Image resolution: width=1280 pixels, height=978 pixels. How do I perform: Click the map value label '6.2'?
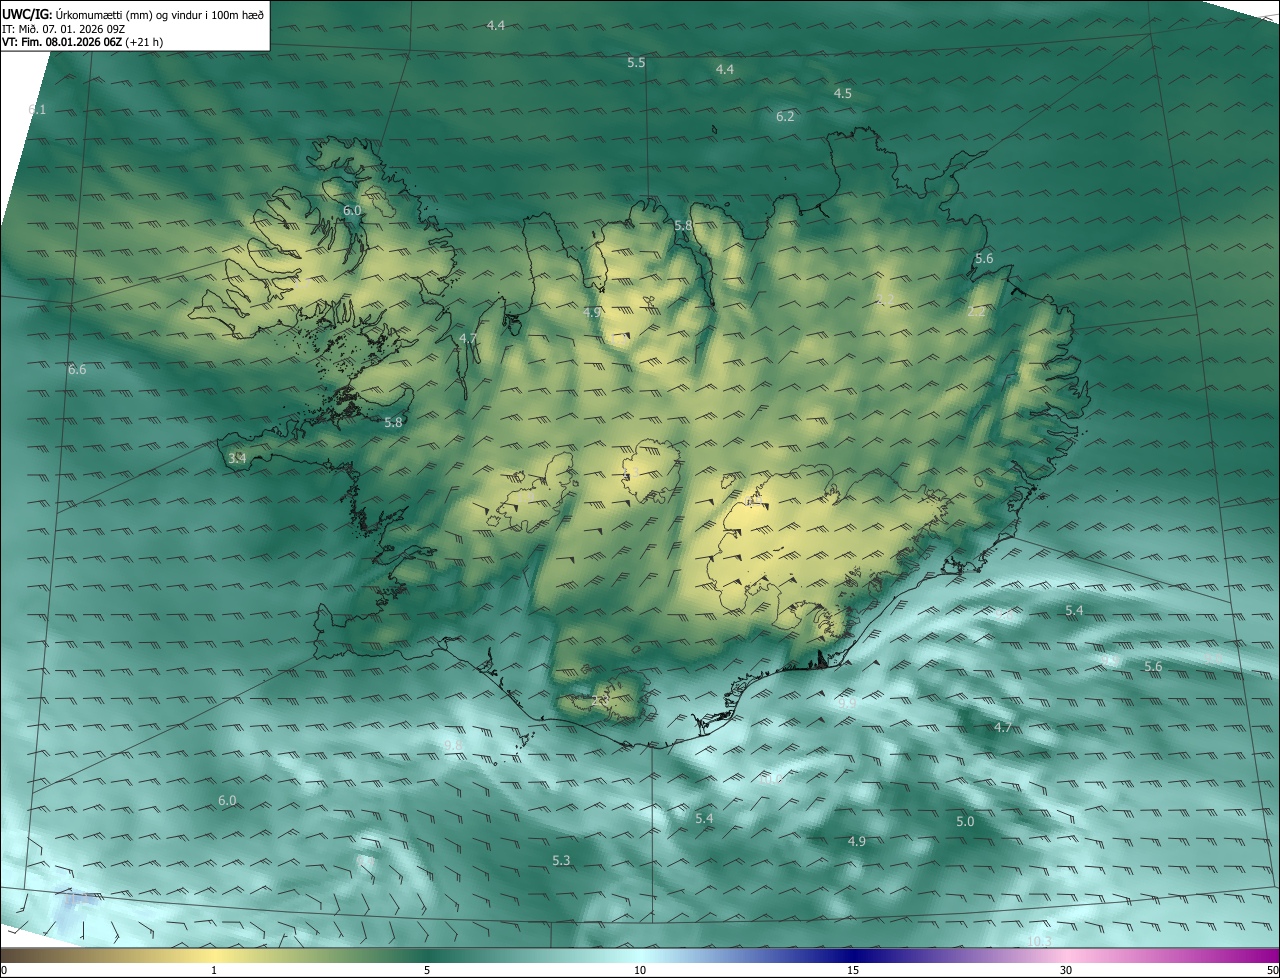[785, 116]
